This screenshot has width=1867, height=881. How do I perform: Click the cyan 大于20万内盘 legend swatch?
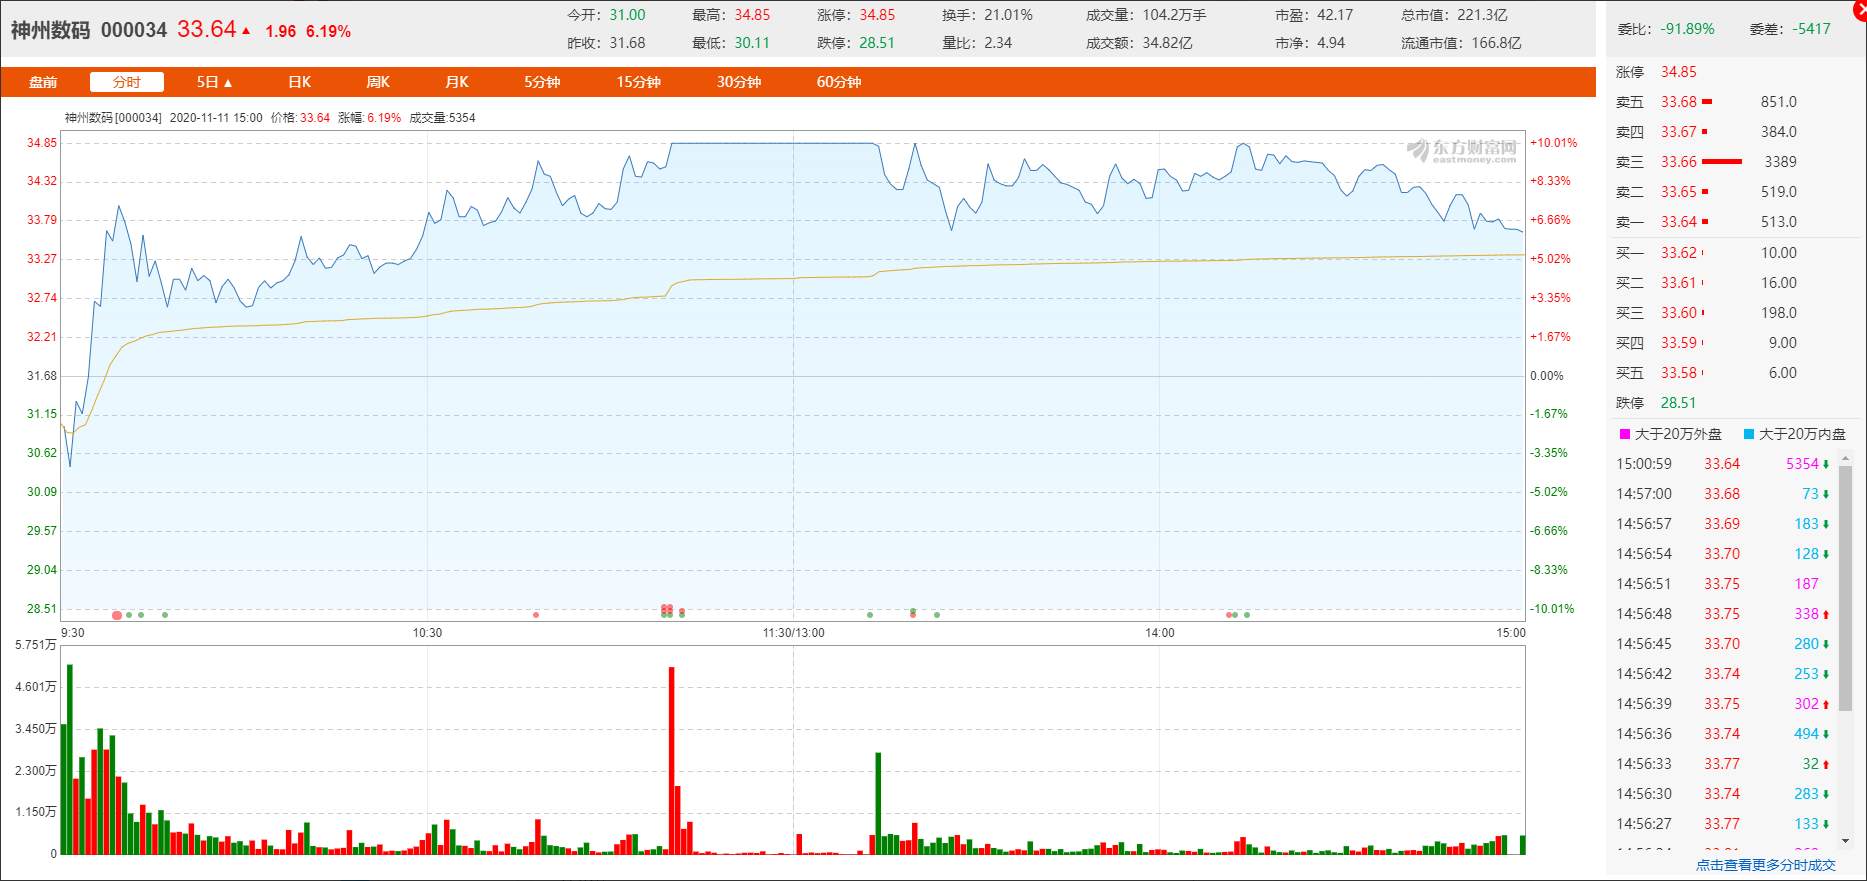point(1749,434)
